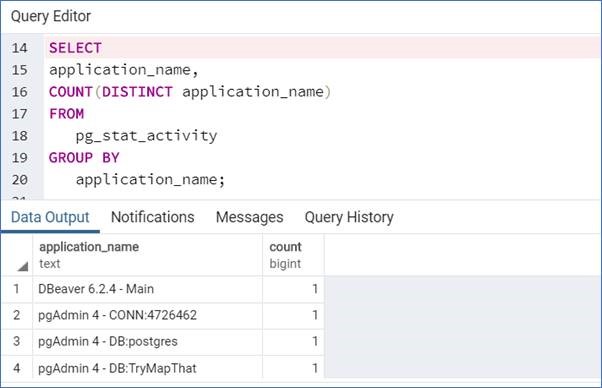Click the COUNT(DISTINCT application_name) line
Screen dimensions: 602x388
(x=190, y=92)
